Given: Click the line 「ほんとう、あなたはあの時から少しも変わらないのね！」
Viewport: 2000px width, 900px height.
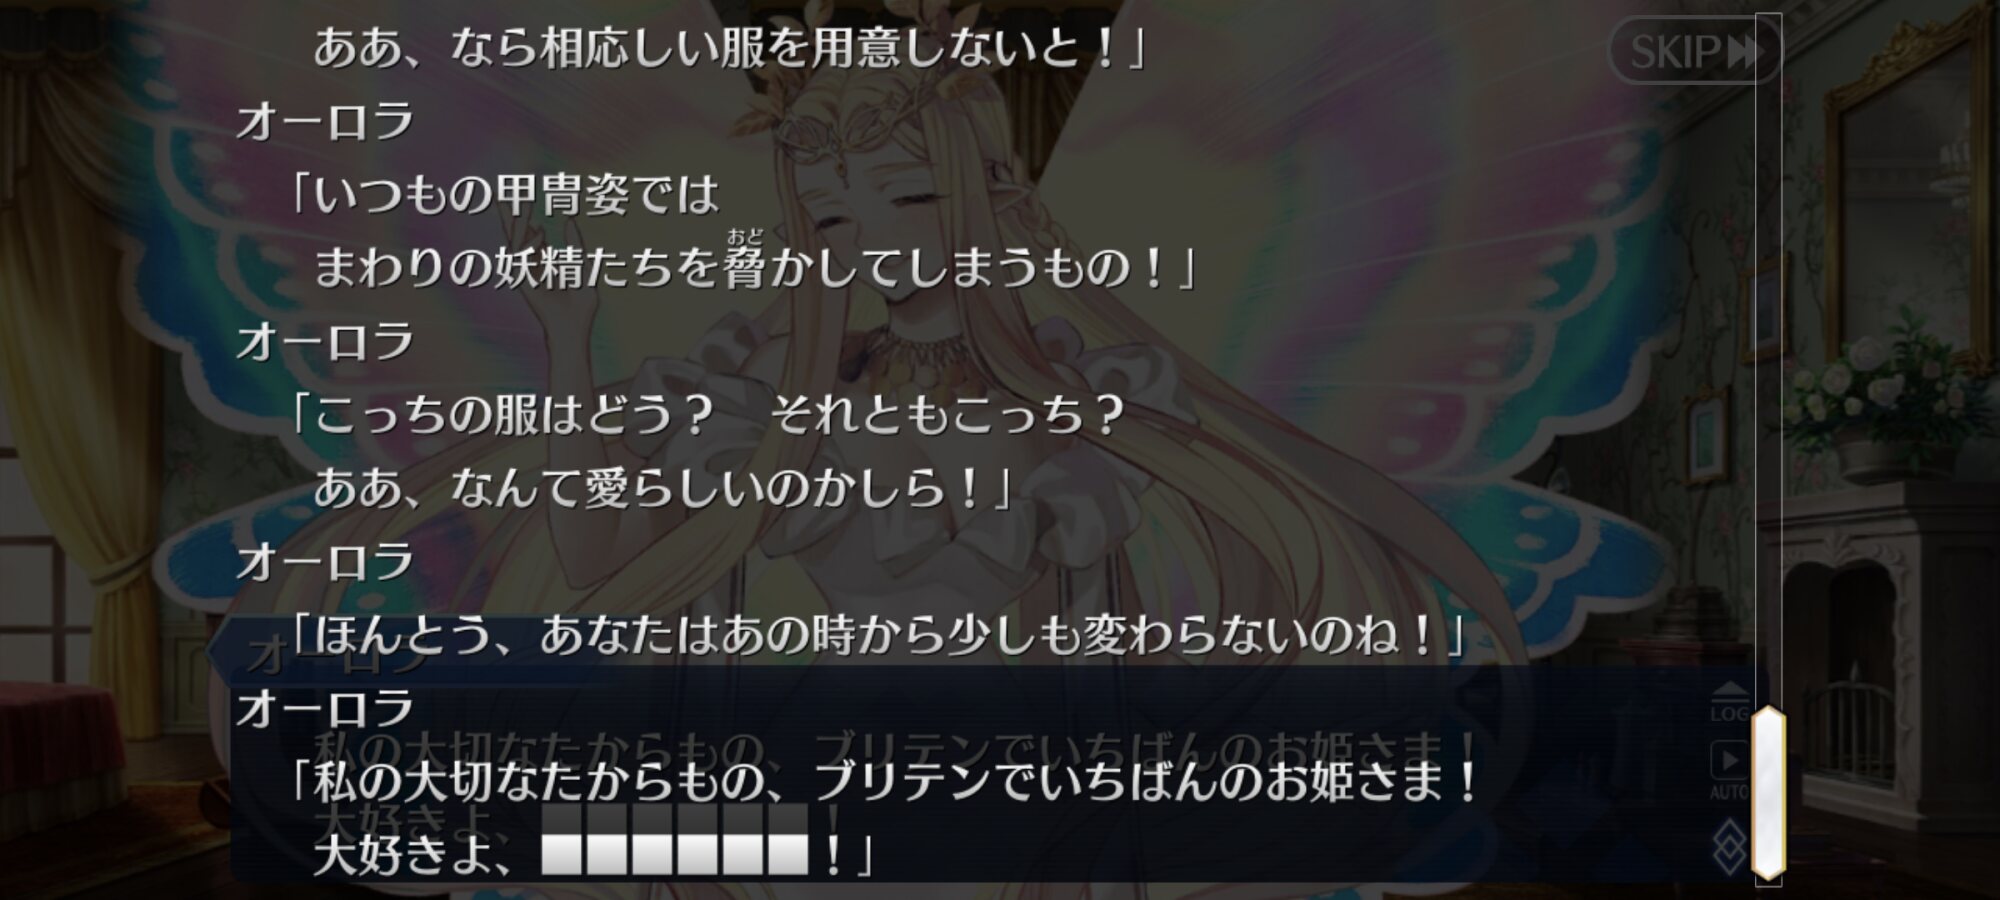Looking at the screenshot, I should point(876,635).
